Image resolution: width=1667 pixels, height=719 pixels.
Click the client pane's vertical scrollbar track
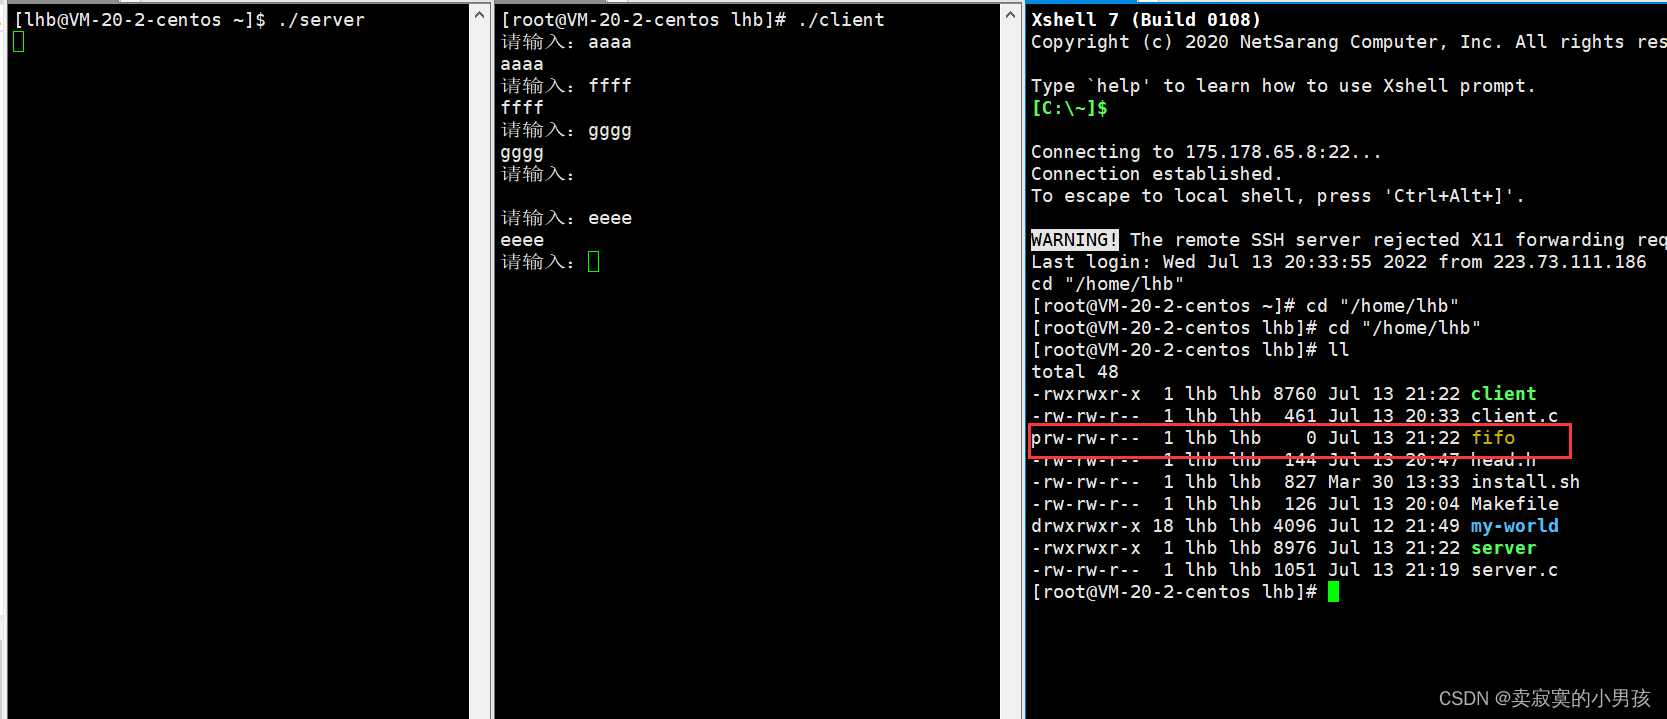[1010, 372]
